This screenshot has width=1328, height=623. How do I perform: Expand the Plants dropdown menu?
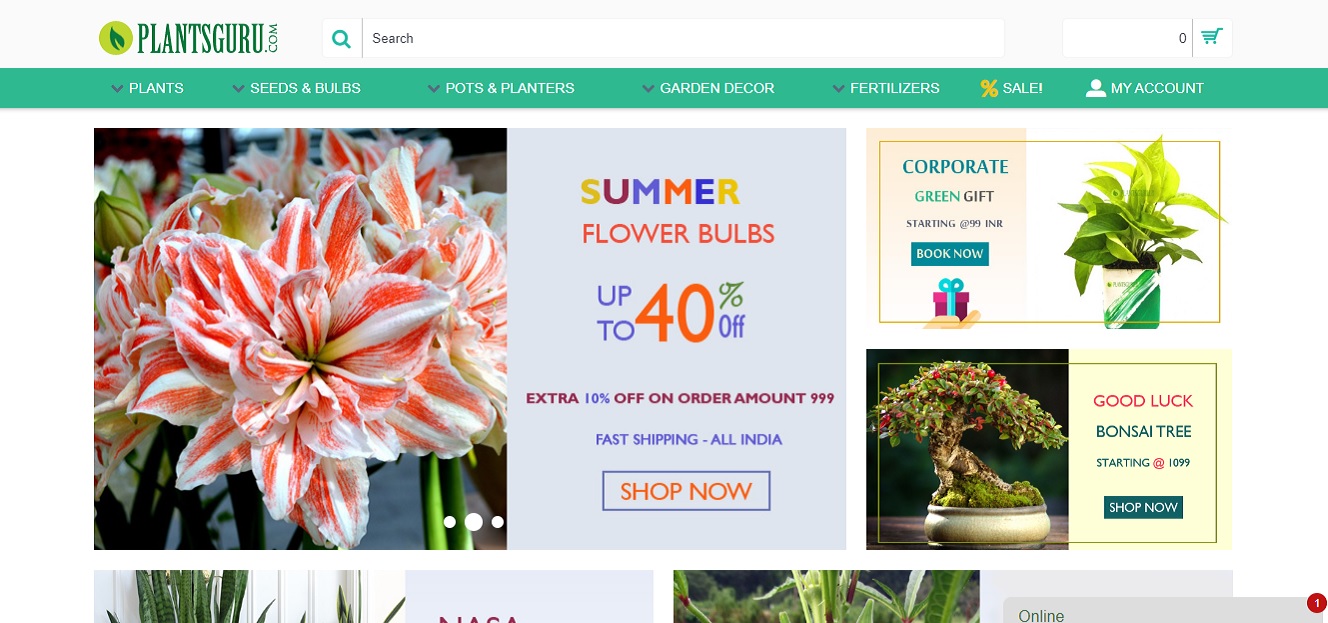[x=147, y=88]
